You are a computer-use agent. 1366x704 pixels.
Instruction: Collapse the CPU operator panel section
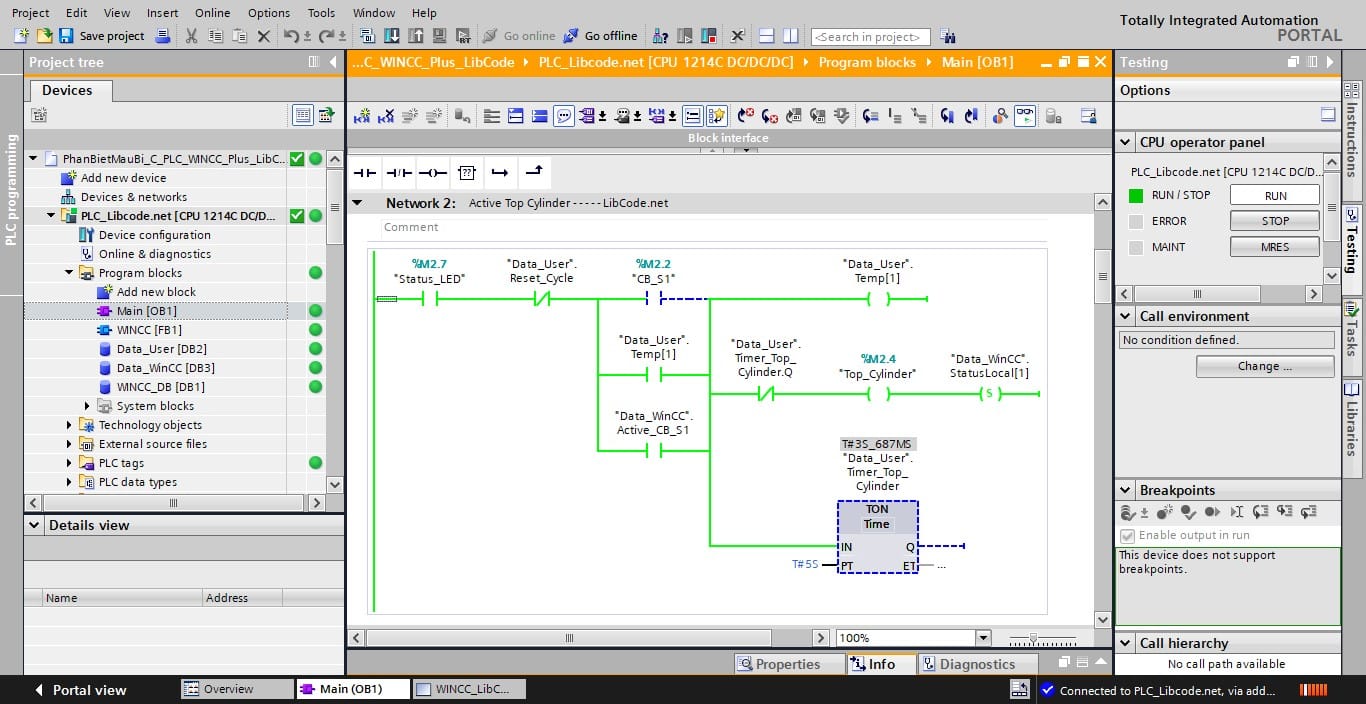coord(1126,143)
